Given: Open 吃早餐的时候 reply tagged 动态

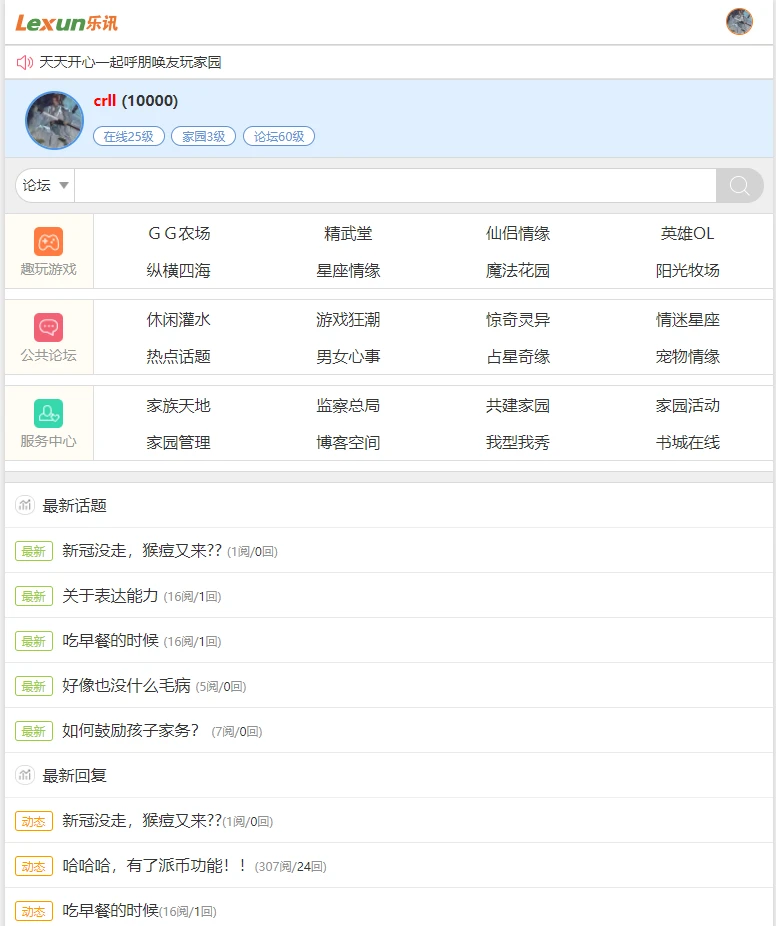Looking at the screenshot, I should point(110,910).
